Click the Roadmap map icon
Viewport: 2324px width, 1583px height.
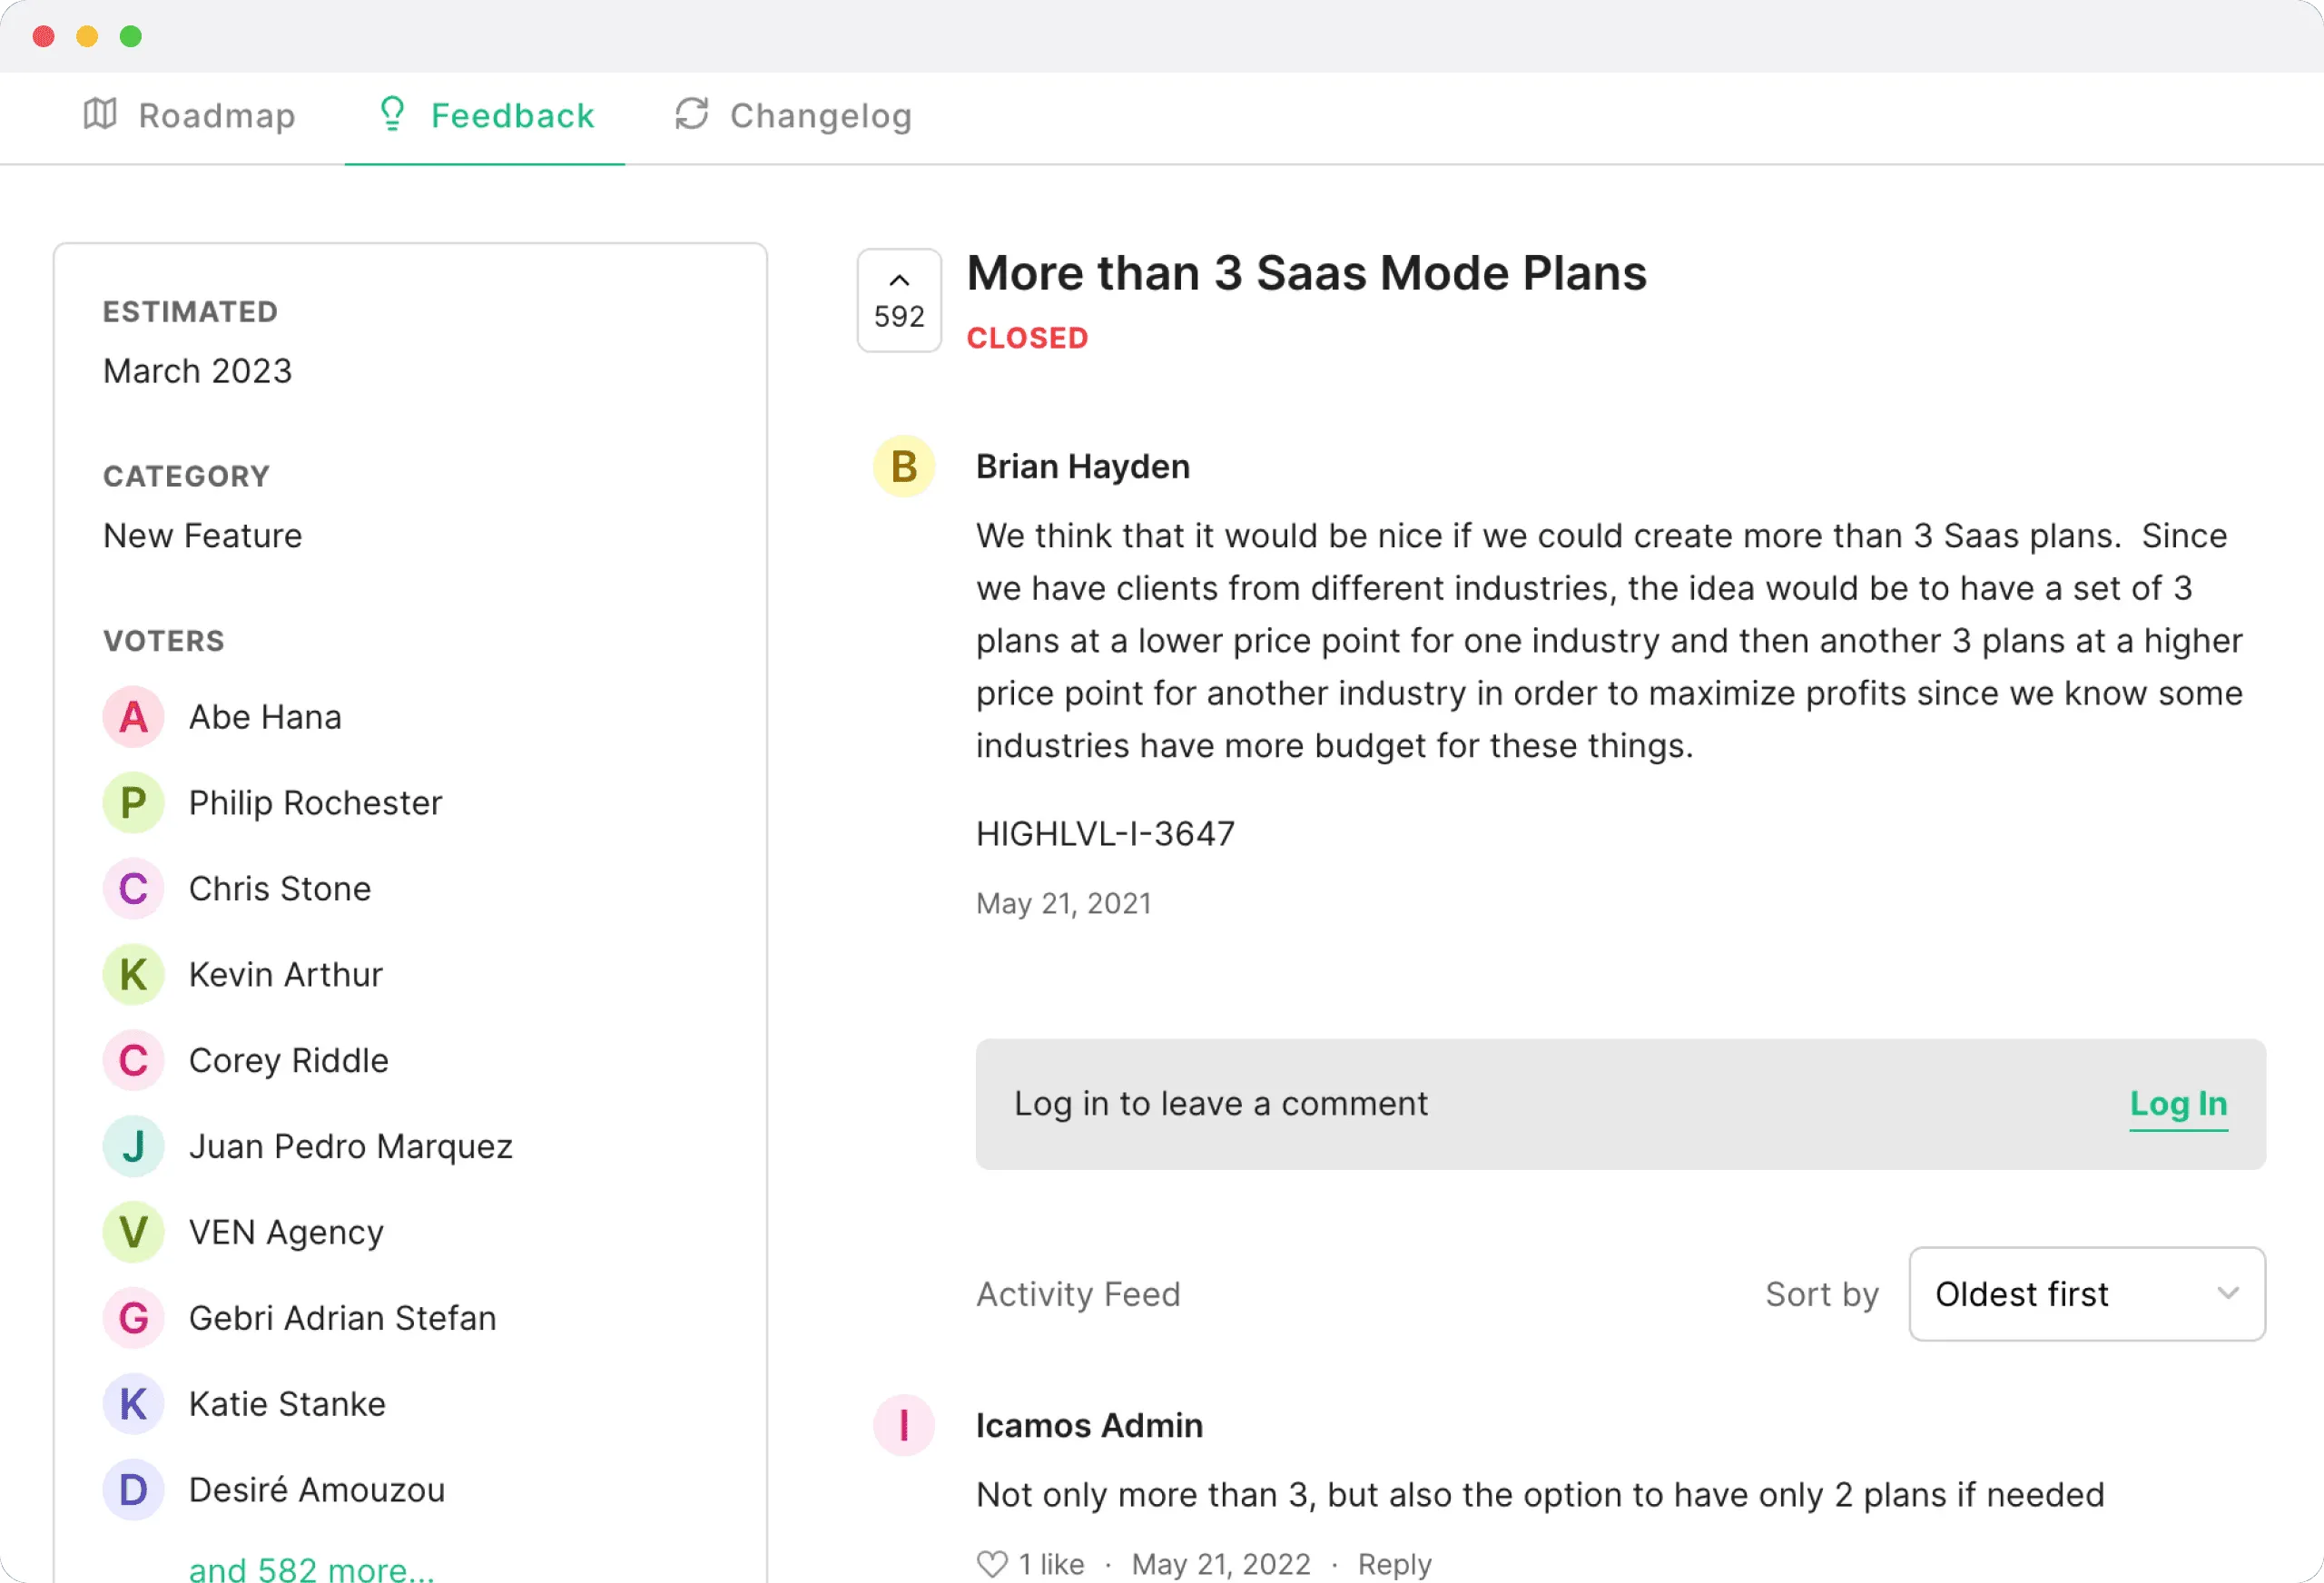(100, 114)
